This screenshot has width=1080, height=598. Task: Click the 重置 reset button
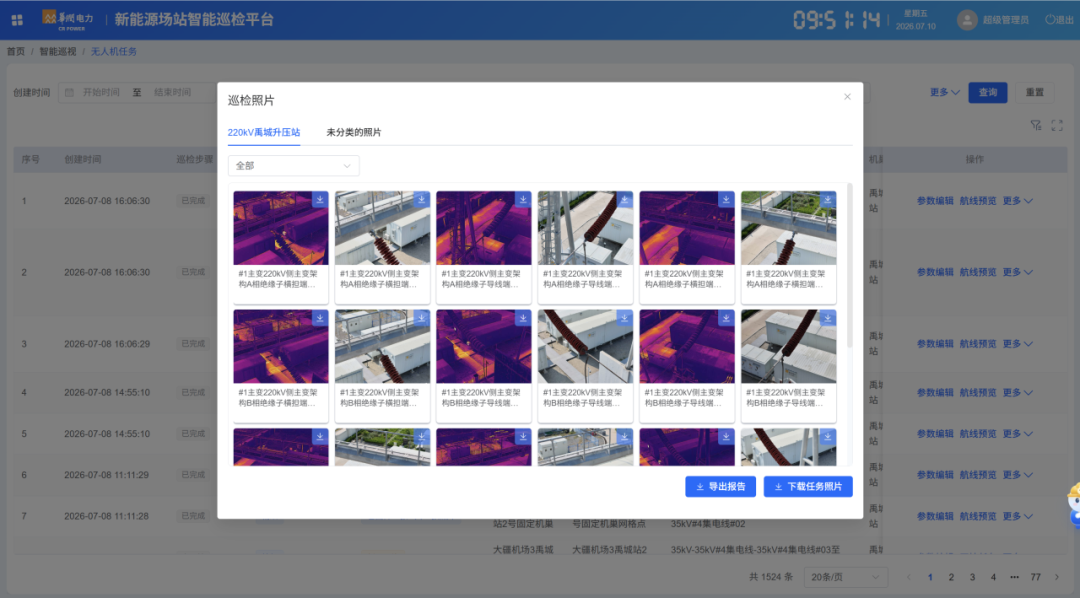point(1035,92)
